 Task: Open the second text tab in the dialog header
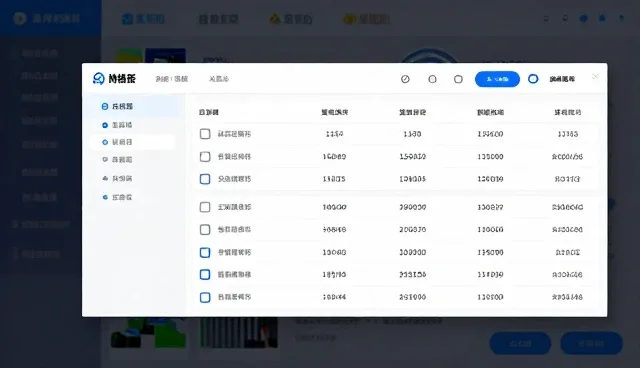(219, 79)
